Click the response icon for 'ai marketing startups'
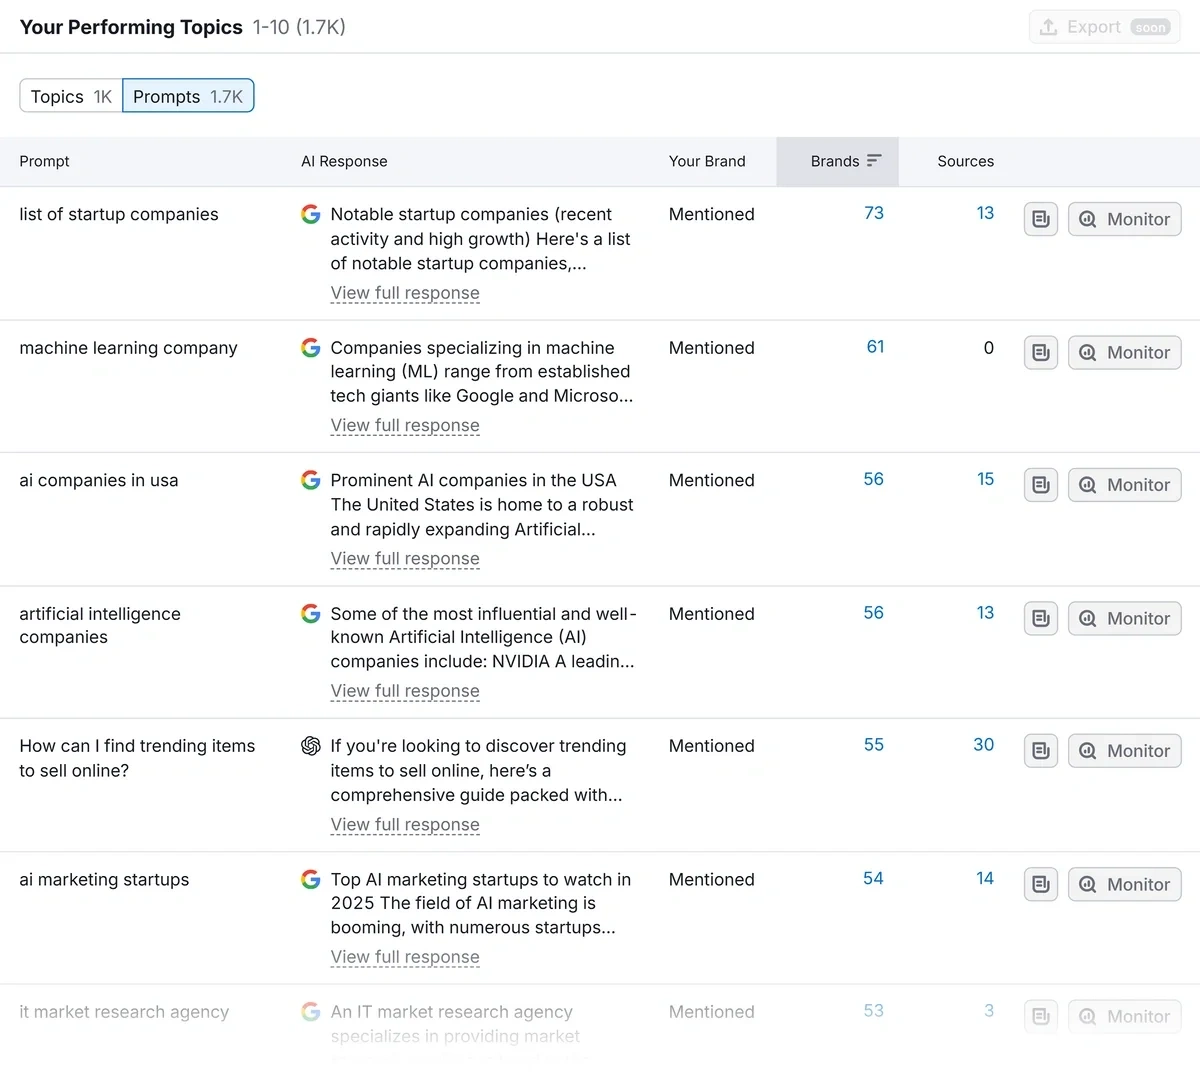Screen dimensions: 1200x1080 (x=1040, y=884)
